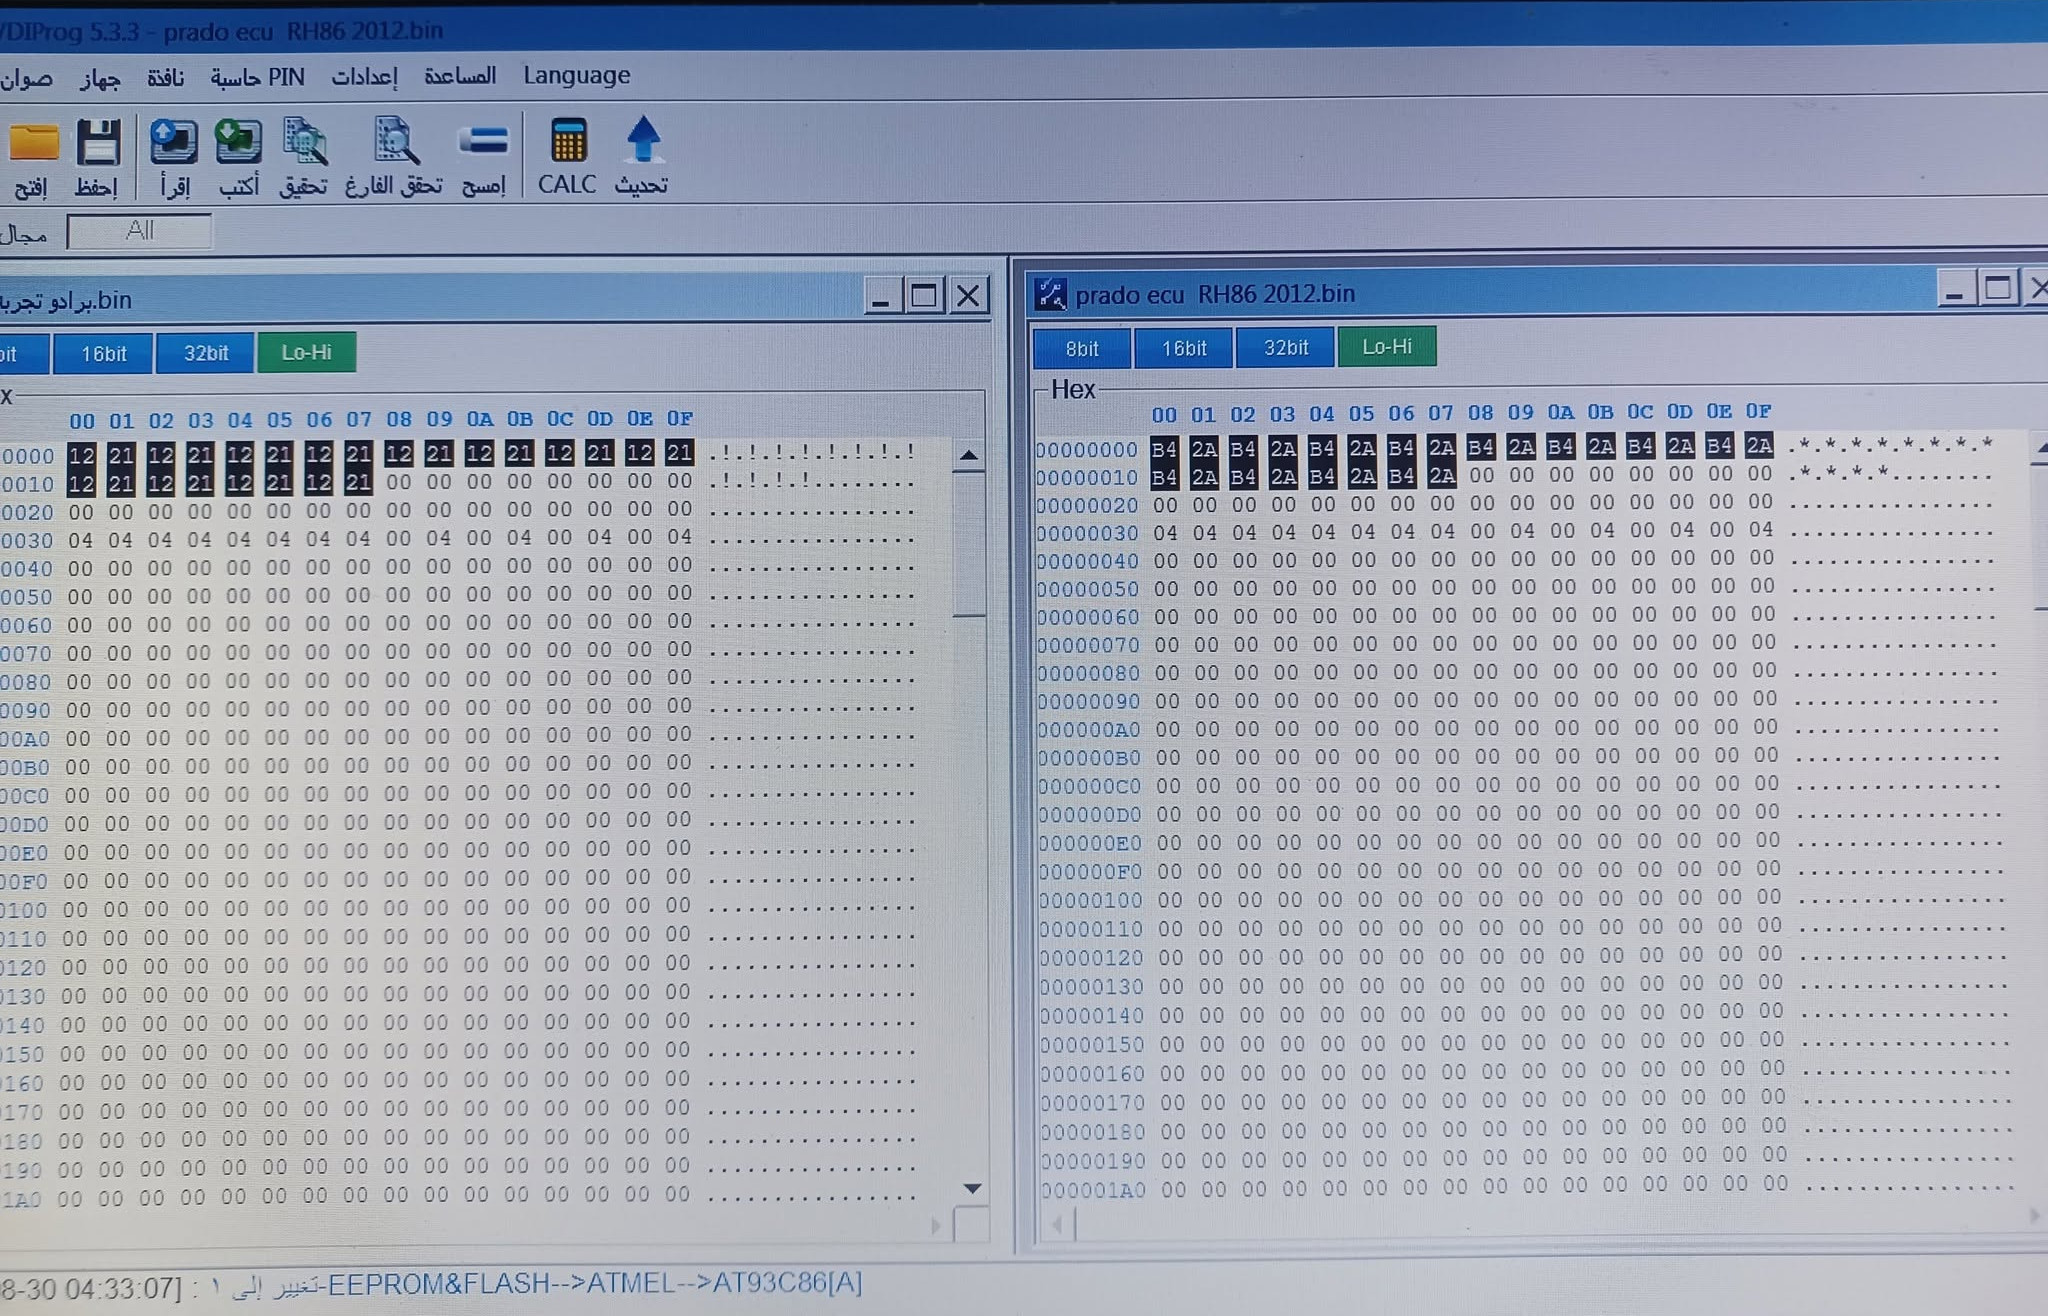Toggle 16bit view in left bin window

pos(103,353)
